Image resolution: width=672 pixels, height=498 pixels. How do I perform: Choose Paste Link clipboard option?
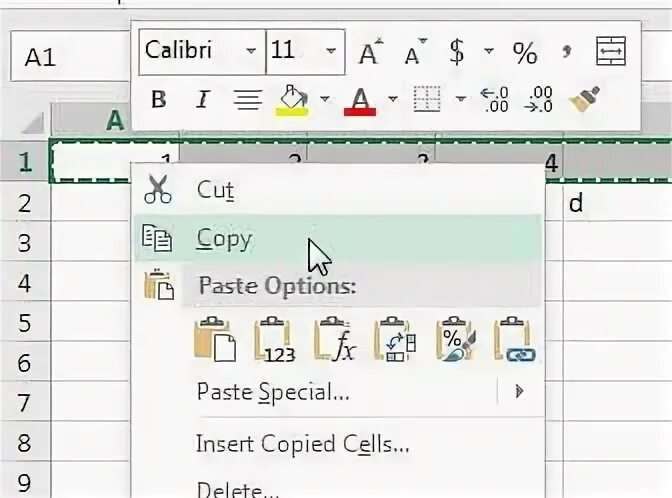(515, 340)
